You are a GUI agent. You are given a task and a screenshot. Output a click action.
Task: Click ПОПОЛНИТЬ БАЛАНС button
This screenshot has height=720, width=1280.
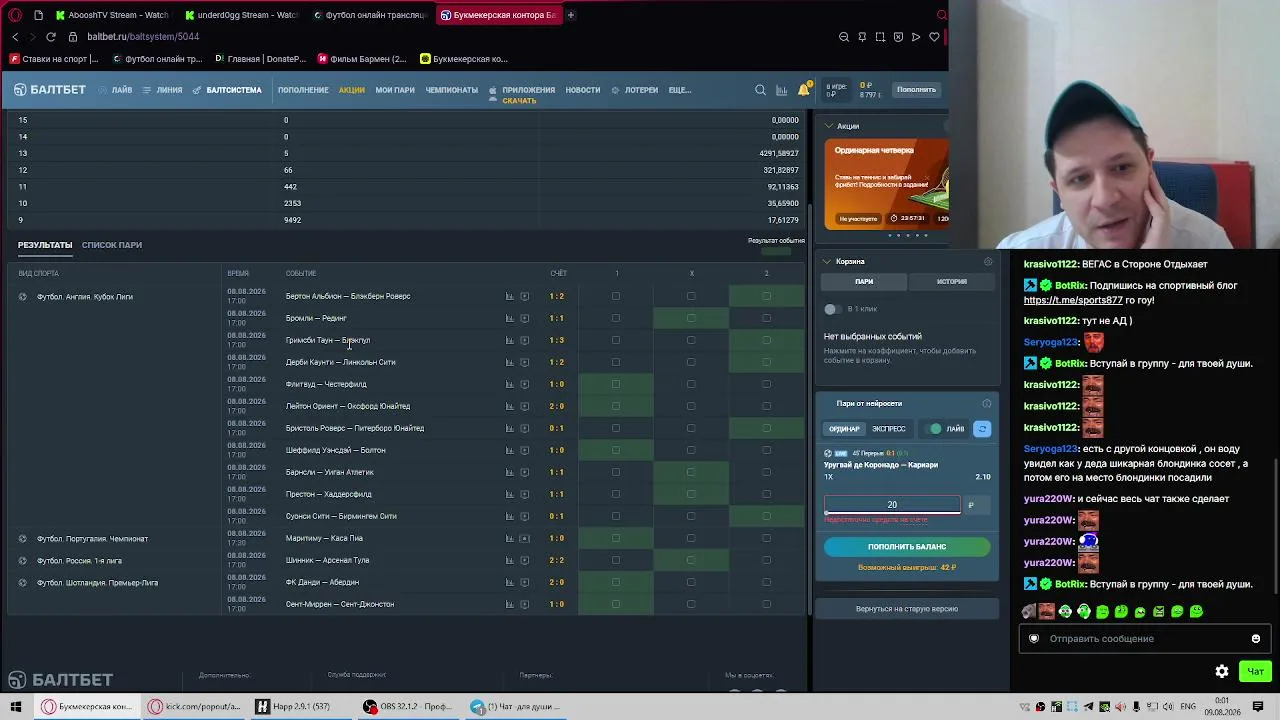(x=907, y=547)
